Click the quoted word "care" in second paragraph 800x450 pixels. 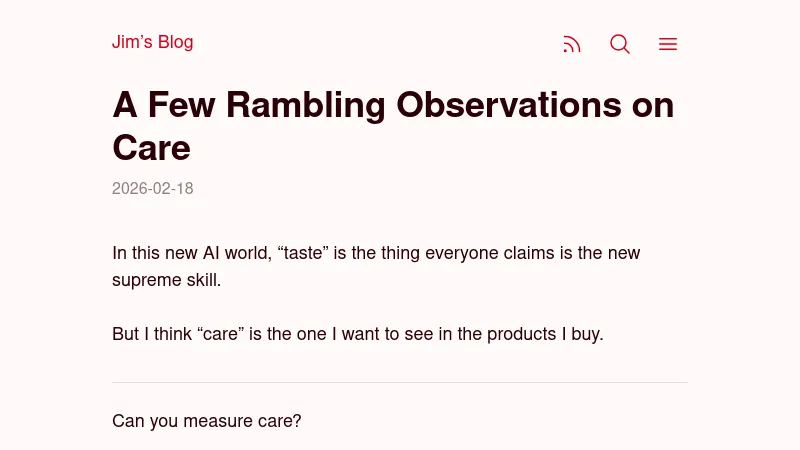221,334
